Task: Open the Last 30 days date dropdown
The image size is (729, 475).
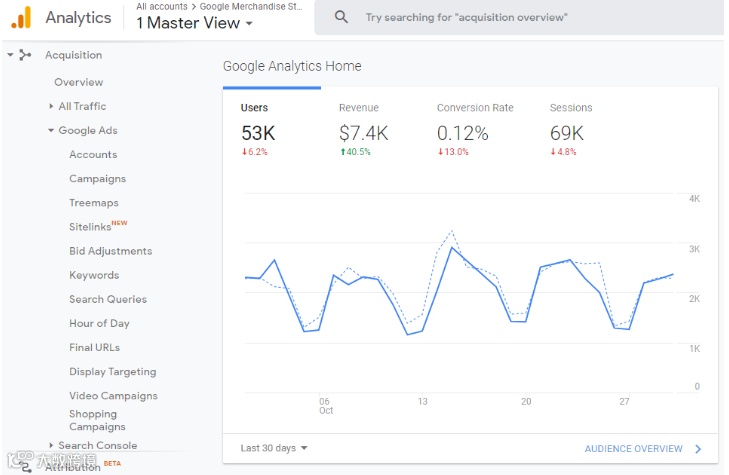Action: [x=274, y=448]
